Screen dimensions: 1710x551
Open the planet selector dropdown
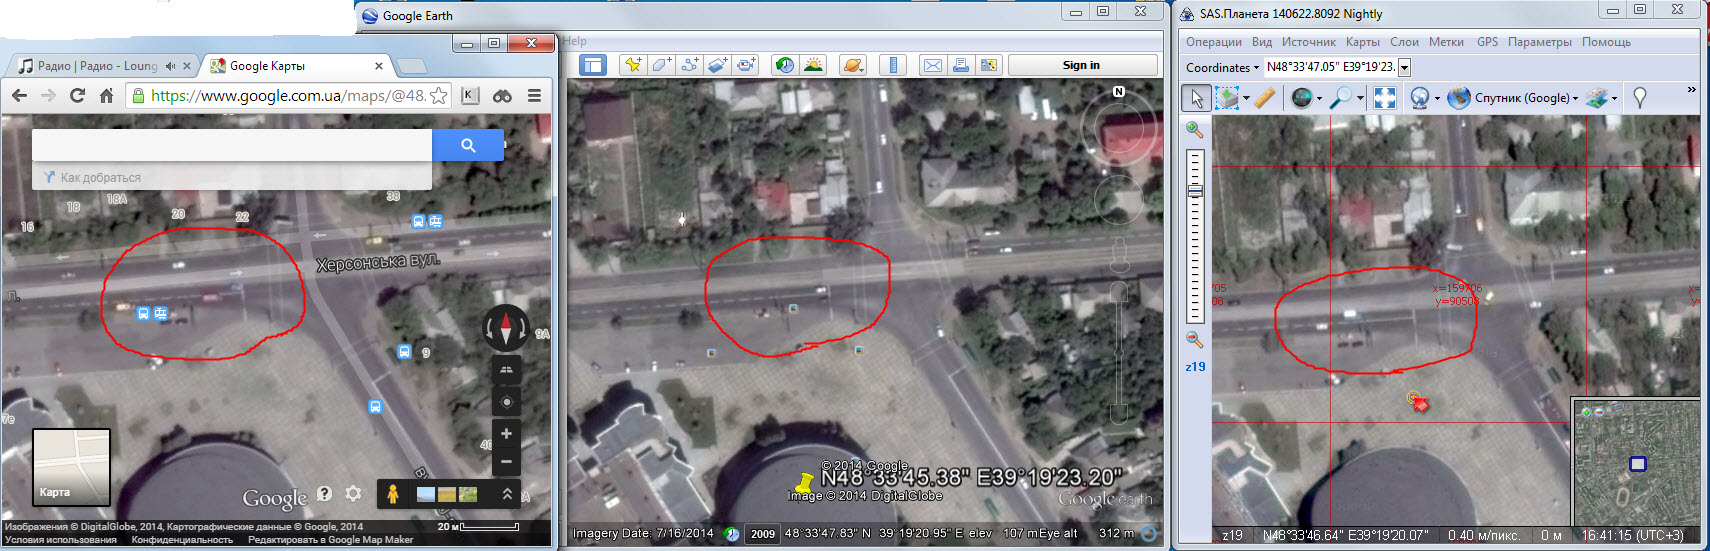(852, 65)
